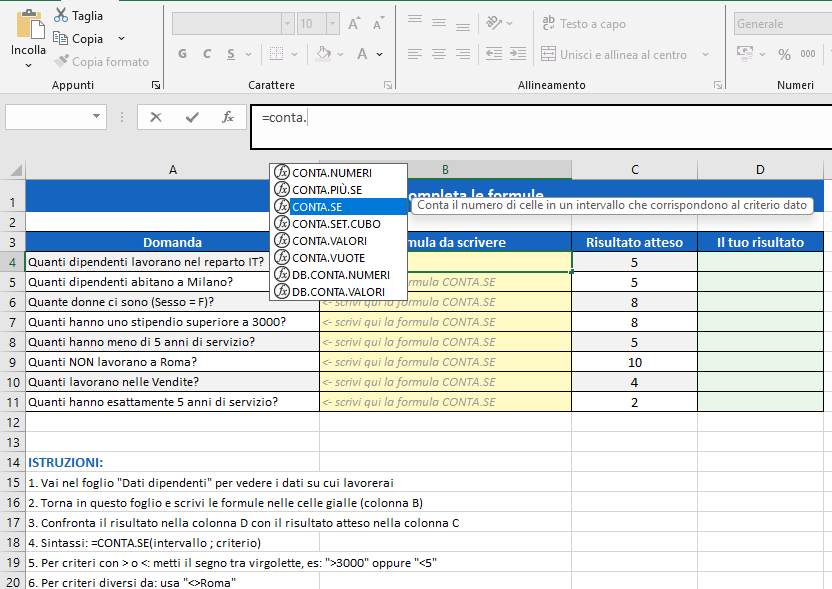Apply thousands separator 000 style

[x=808, y=54]
